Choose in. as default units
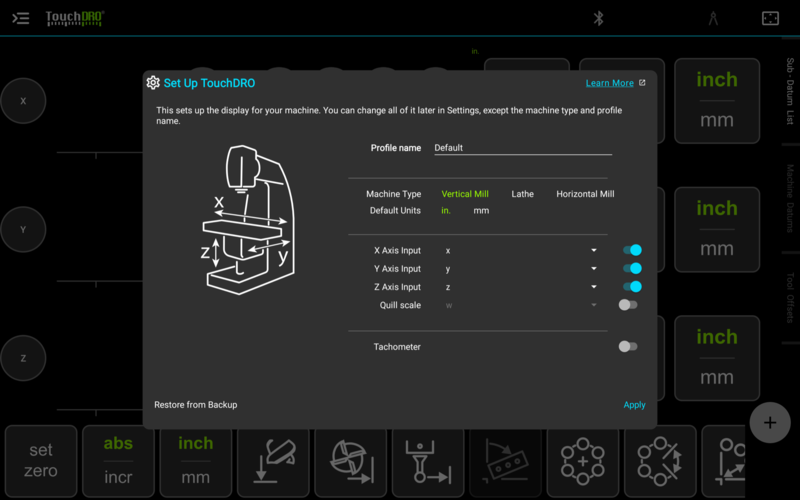Viewport: 800px width, 500px height. pyautogui.click(x=446, y=211)
